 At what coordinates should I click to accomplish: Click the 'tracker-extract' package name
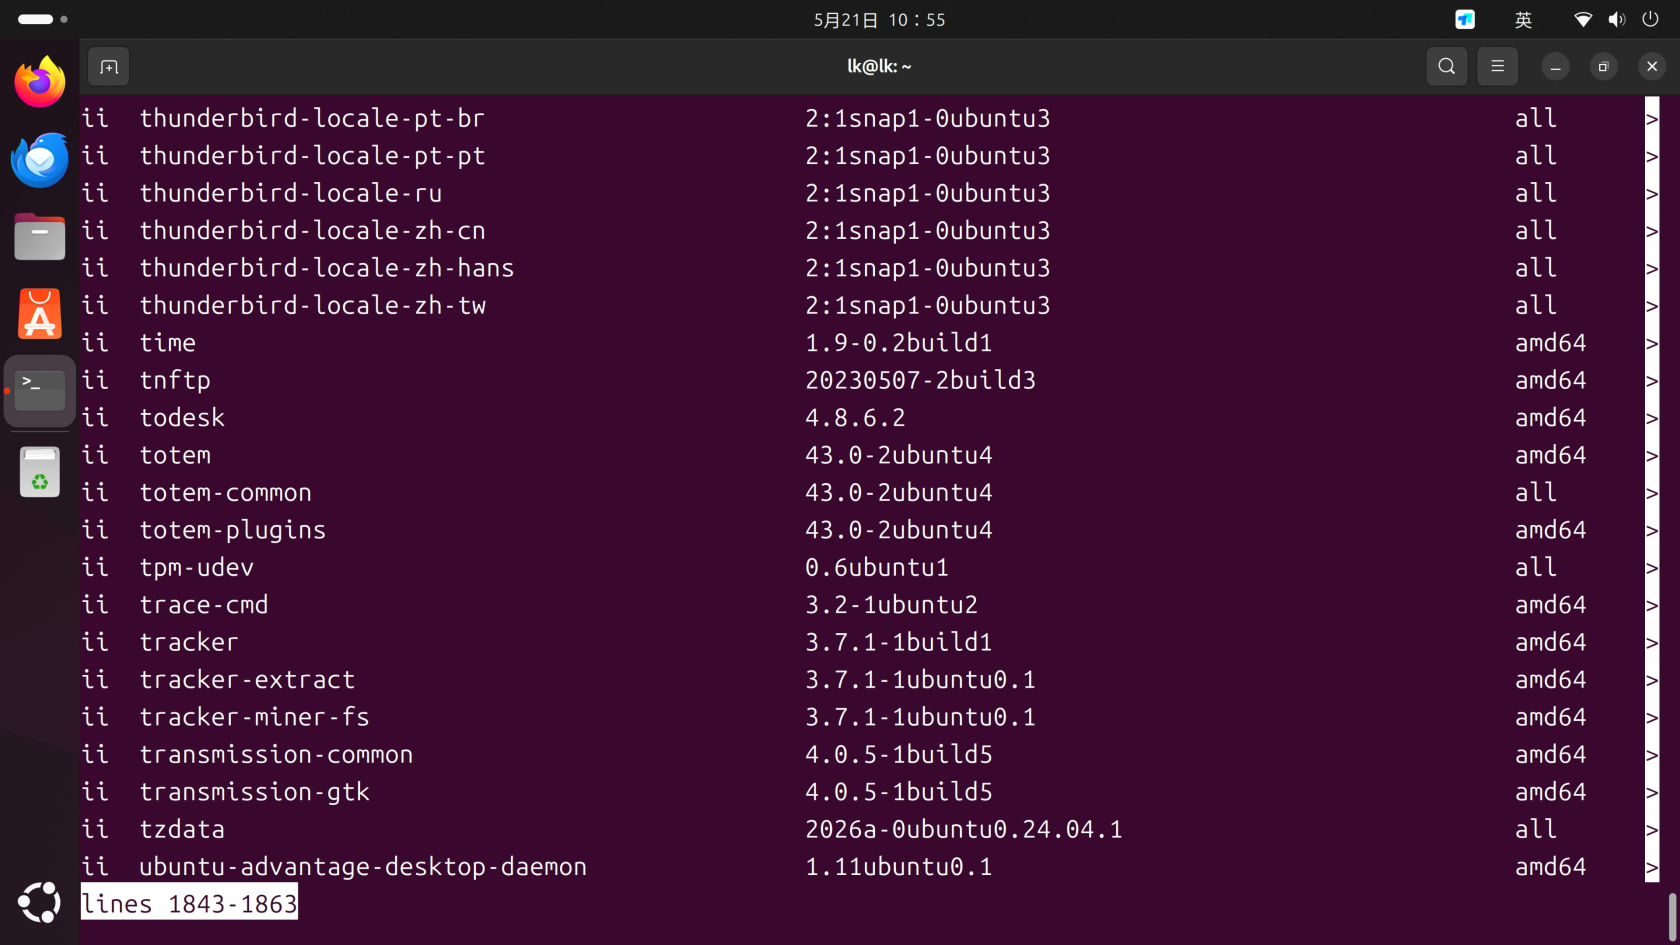click(247, 680)
